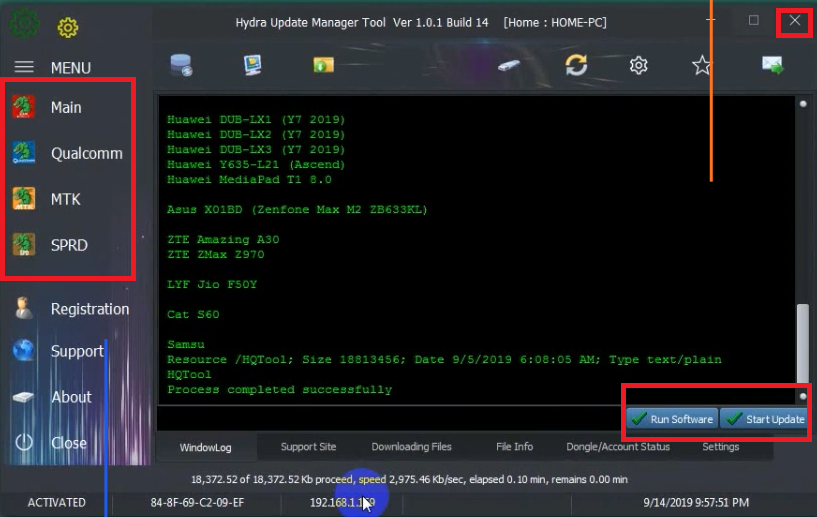Viewport: 817px width, 517px height.
Task: Open the Settings tab
Action: click(721, 447)
